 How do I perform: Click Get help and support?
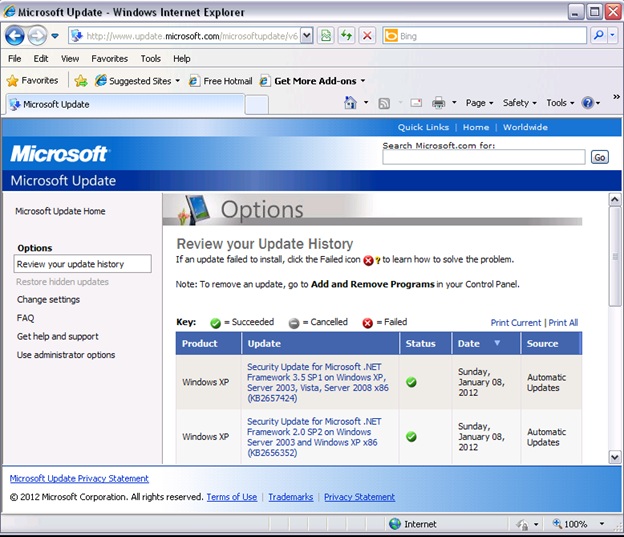click(x=58, y=336)
